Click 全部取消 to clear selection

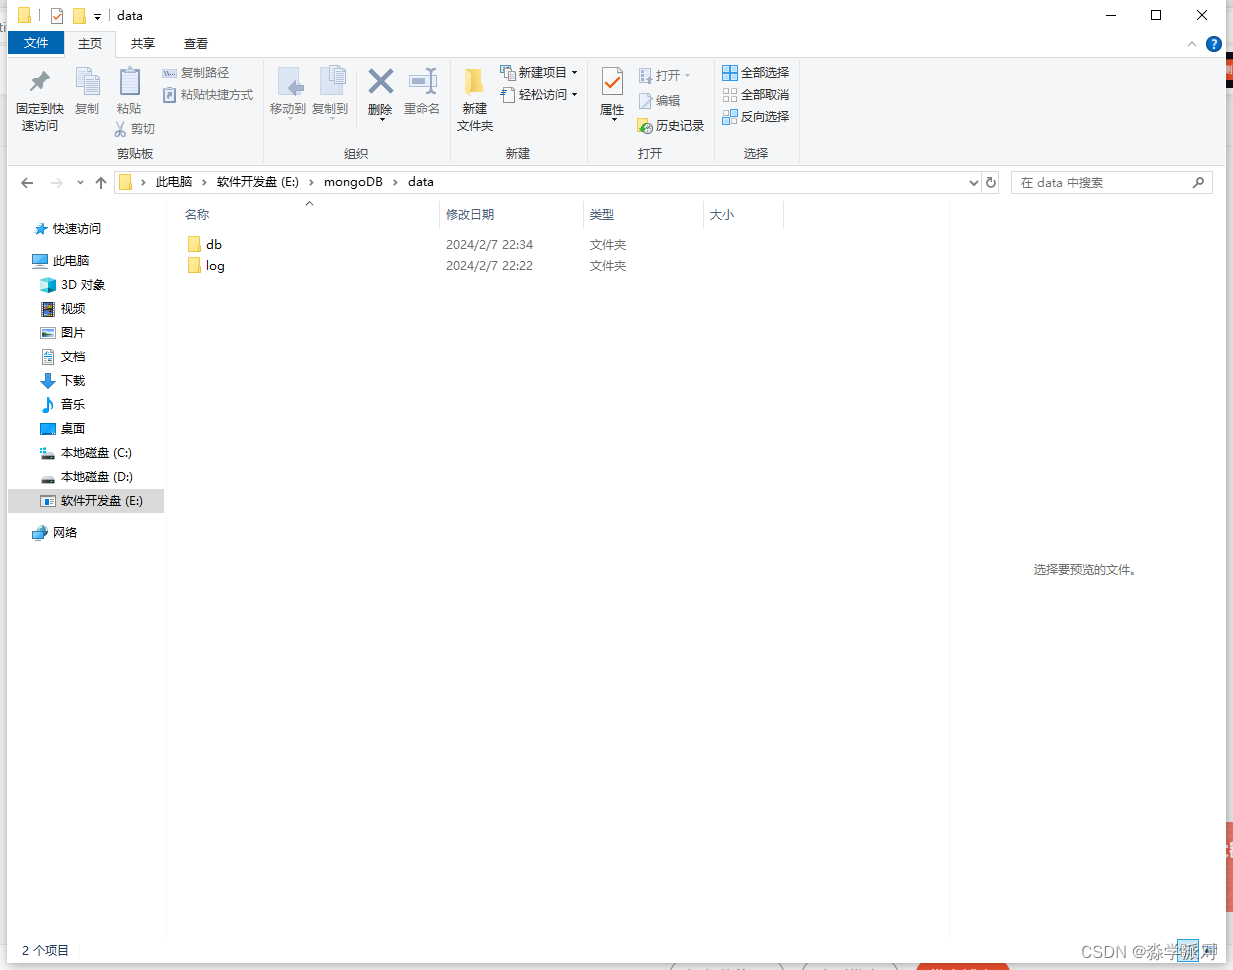756,94
